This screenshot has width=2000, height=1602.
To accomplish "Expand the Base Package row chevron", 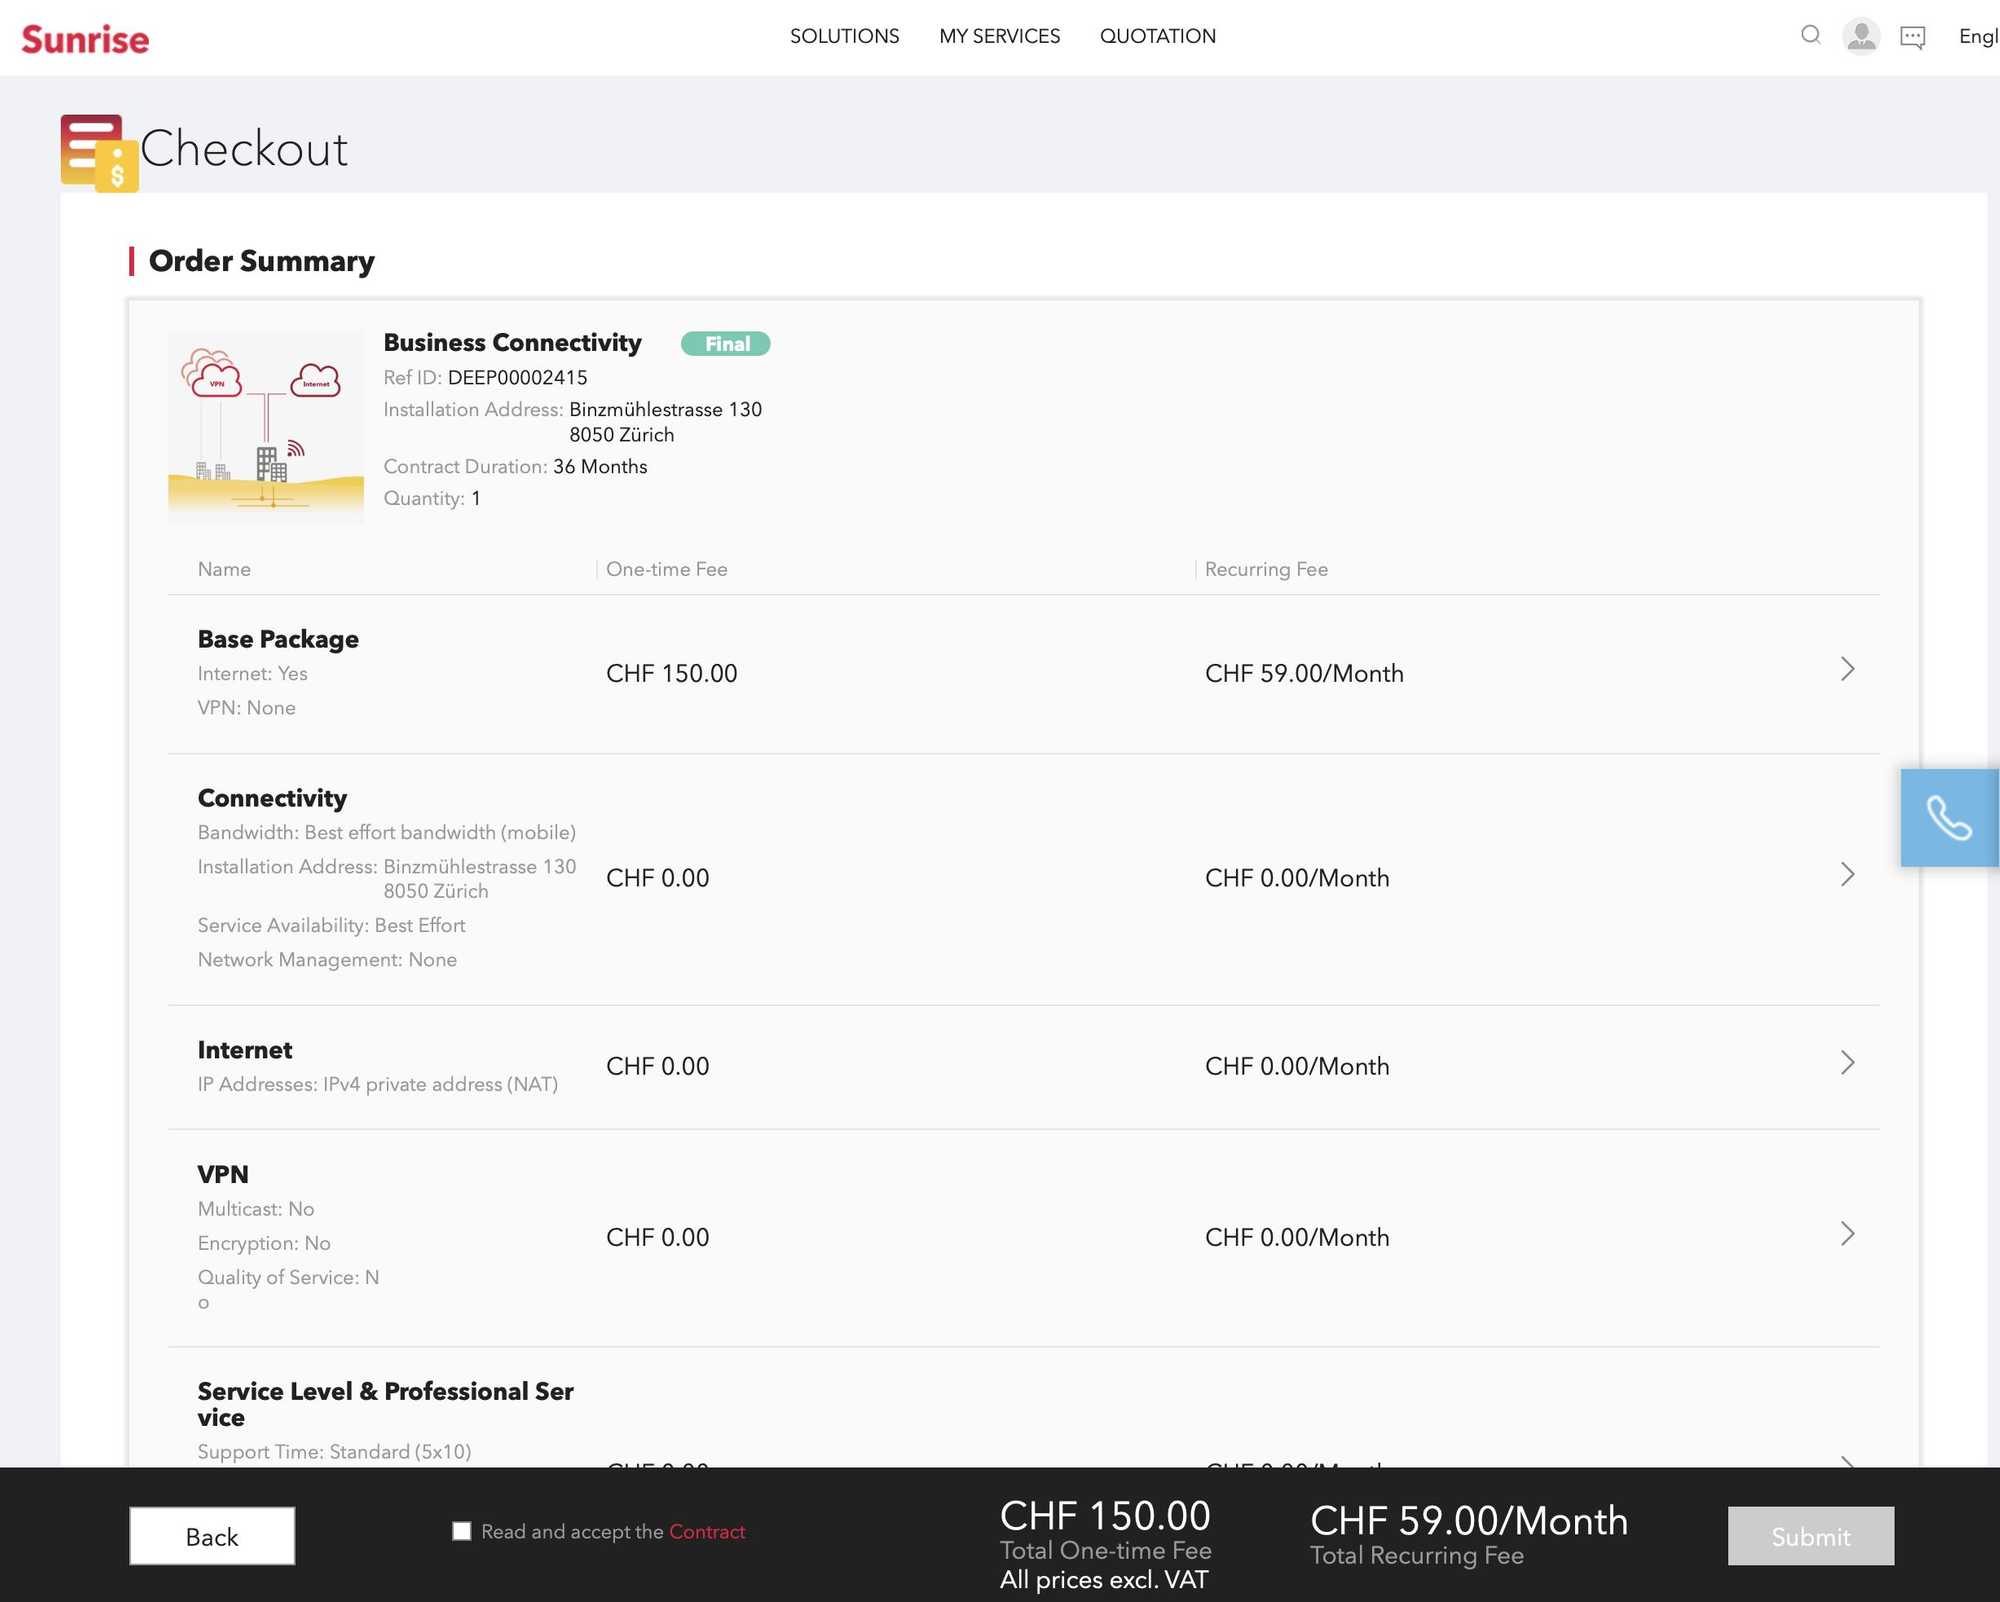I will pos(1847,669).
